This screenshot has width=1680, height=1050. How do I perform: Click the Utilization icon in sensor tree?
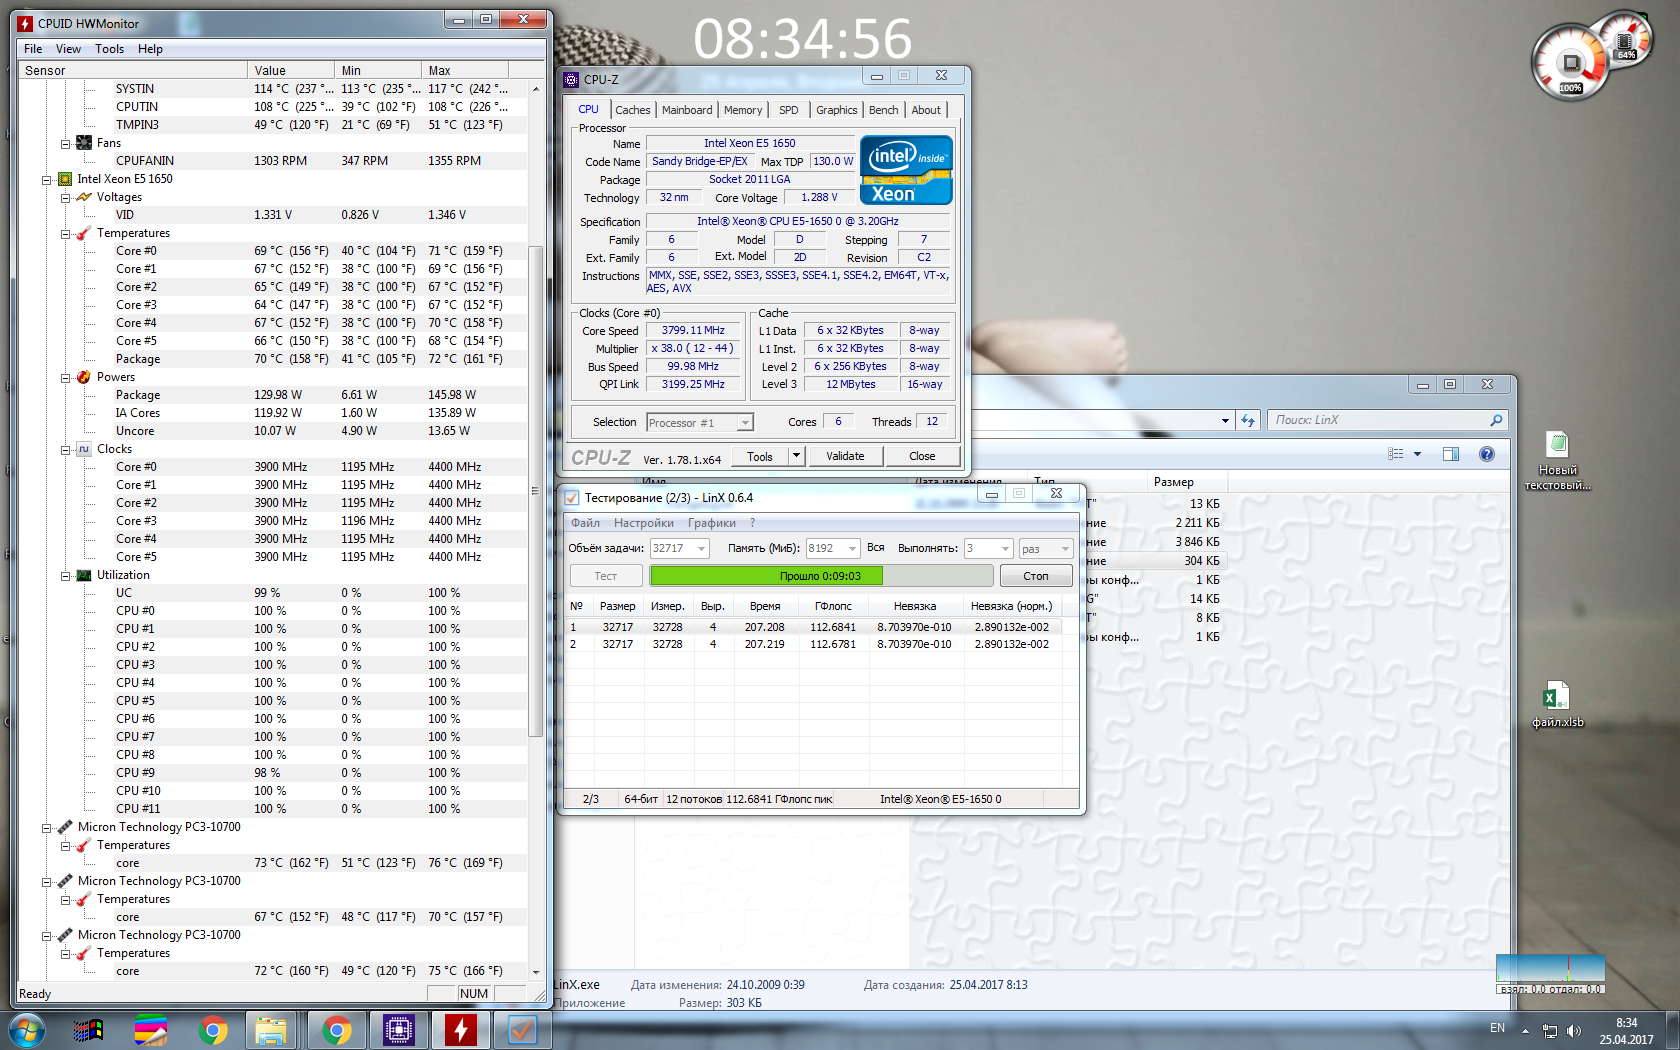[x=84, y=575]
